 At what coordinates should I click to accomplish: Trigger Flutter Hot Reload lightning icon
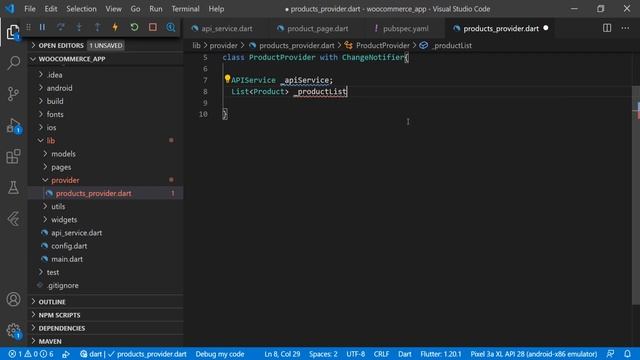point(116,27)
